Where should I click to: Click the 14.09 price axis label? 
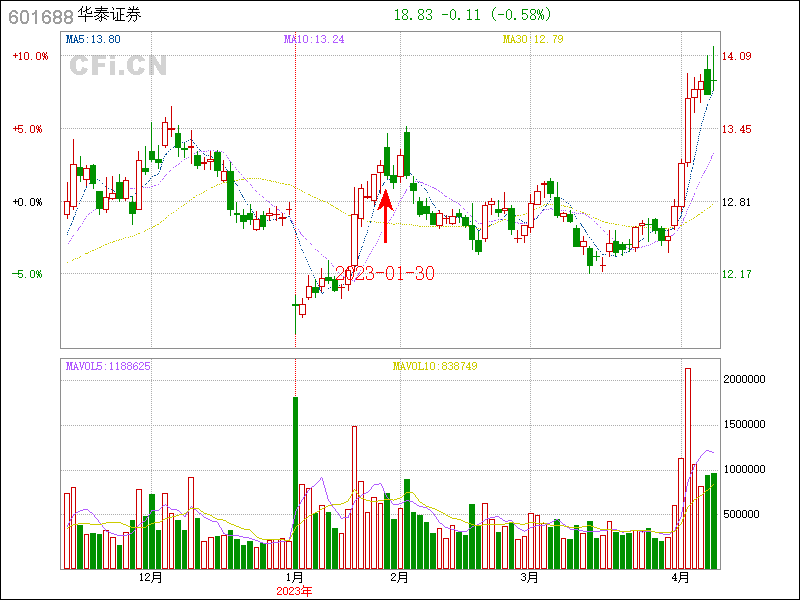click(x=738, y=56)
